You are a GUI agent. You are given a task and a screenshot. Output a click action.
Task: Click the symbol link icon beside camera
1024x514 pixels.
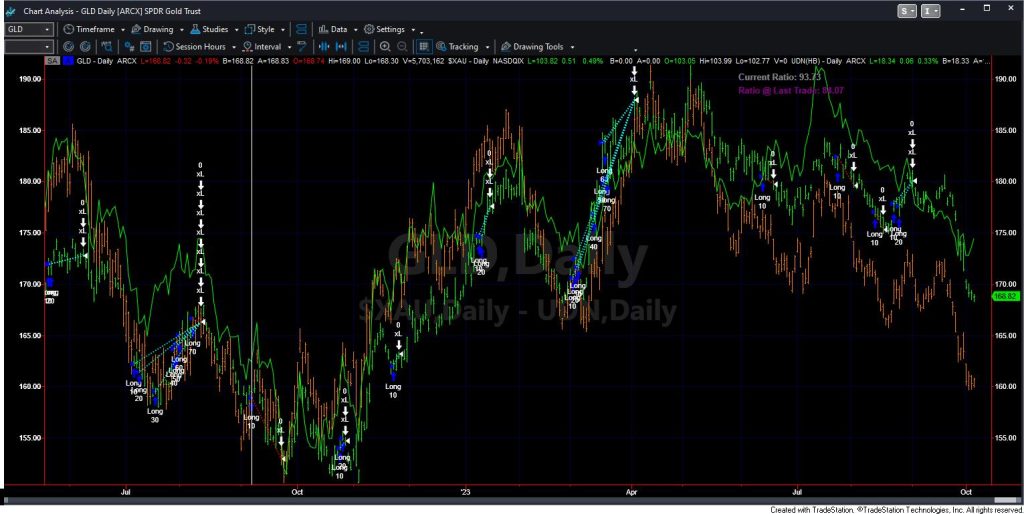pyautogui.click(x=129, y=47)
